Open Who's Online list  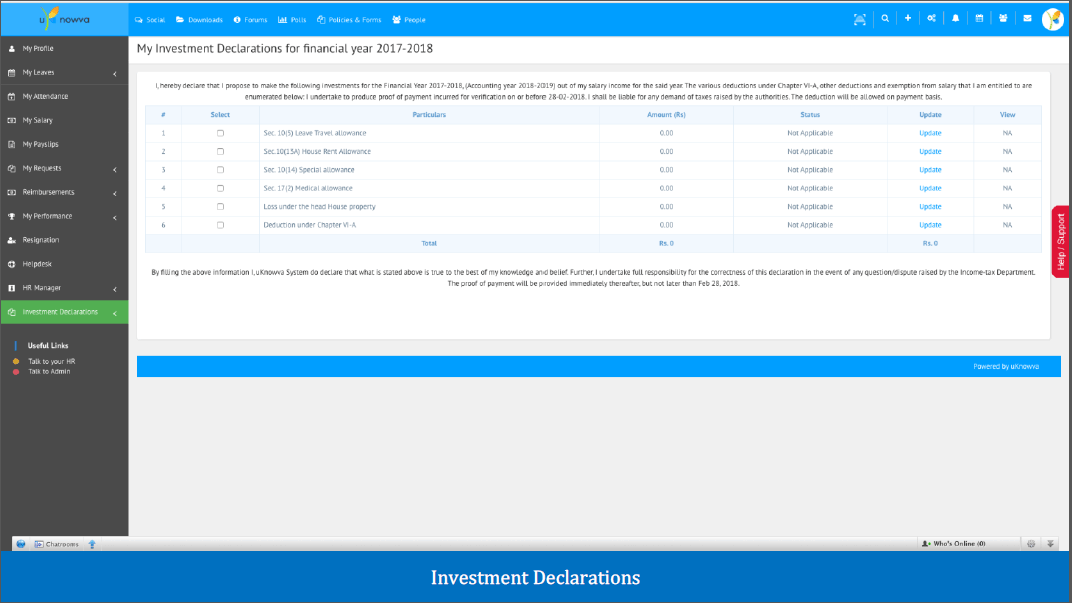point(954,544)
